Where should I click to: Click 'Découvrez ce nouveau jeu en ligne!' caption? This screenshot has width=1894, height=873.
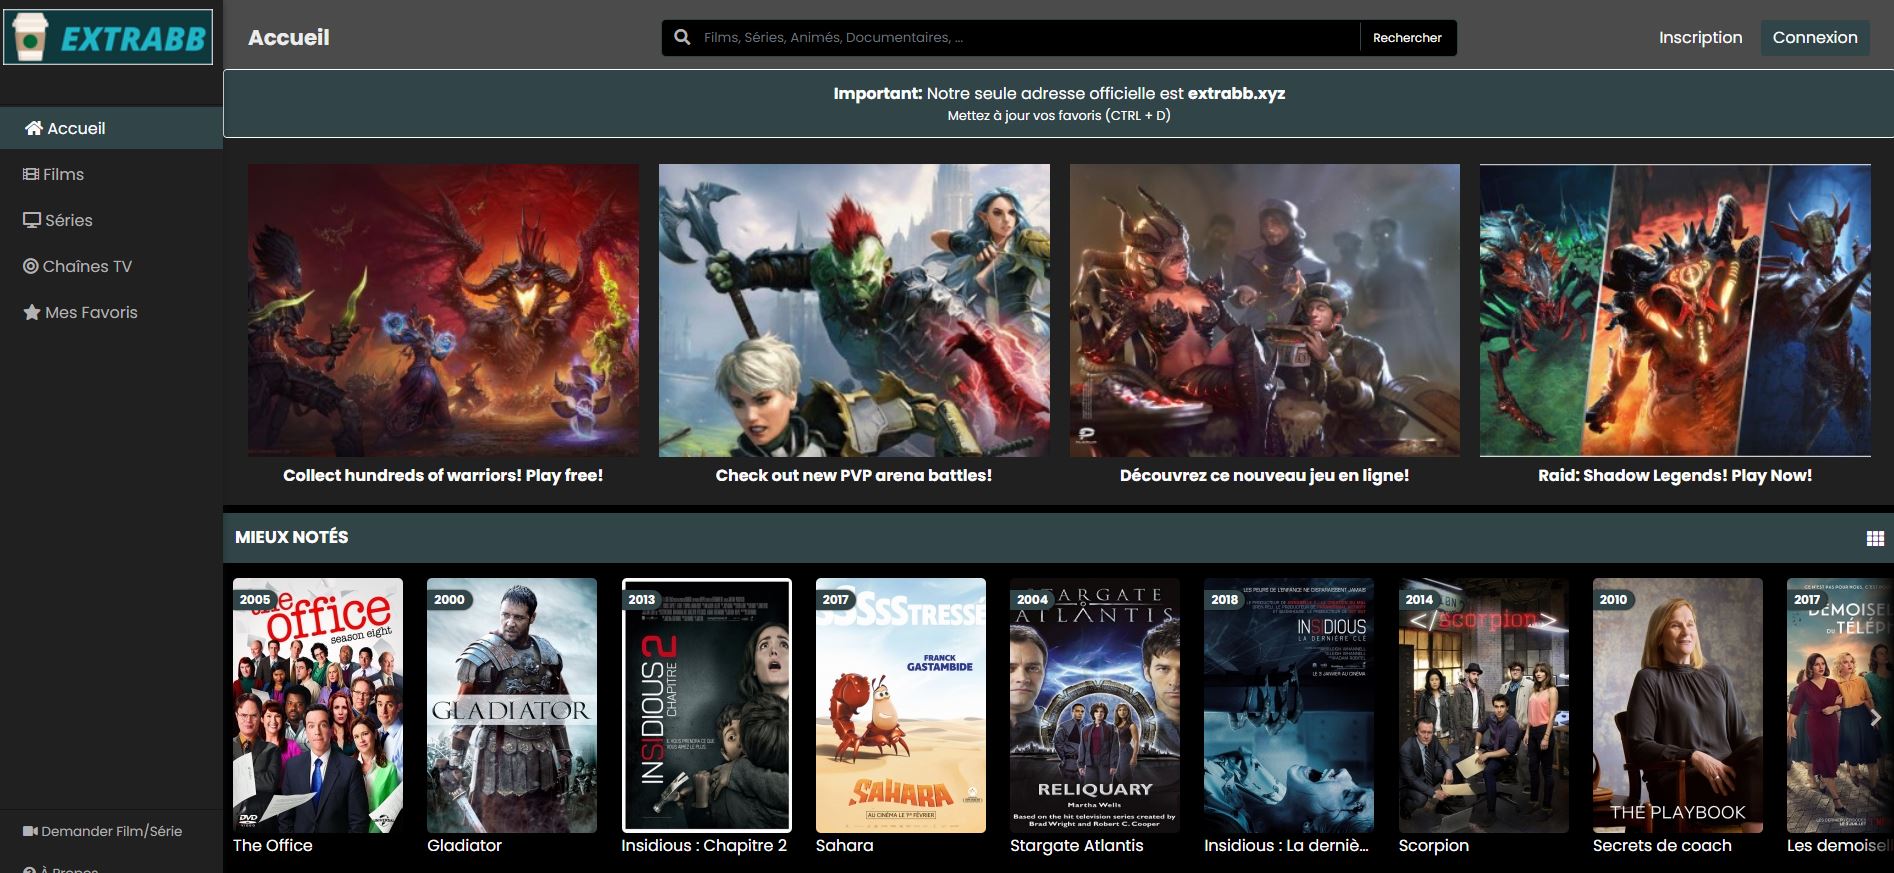tap(1265, 475)
